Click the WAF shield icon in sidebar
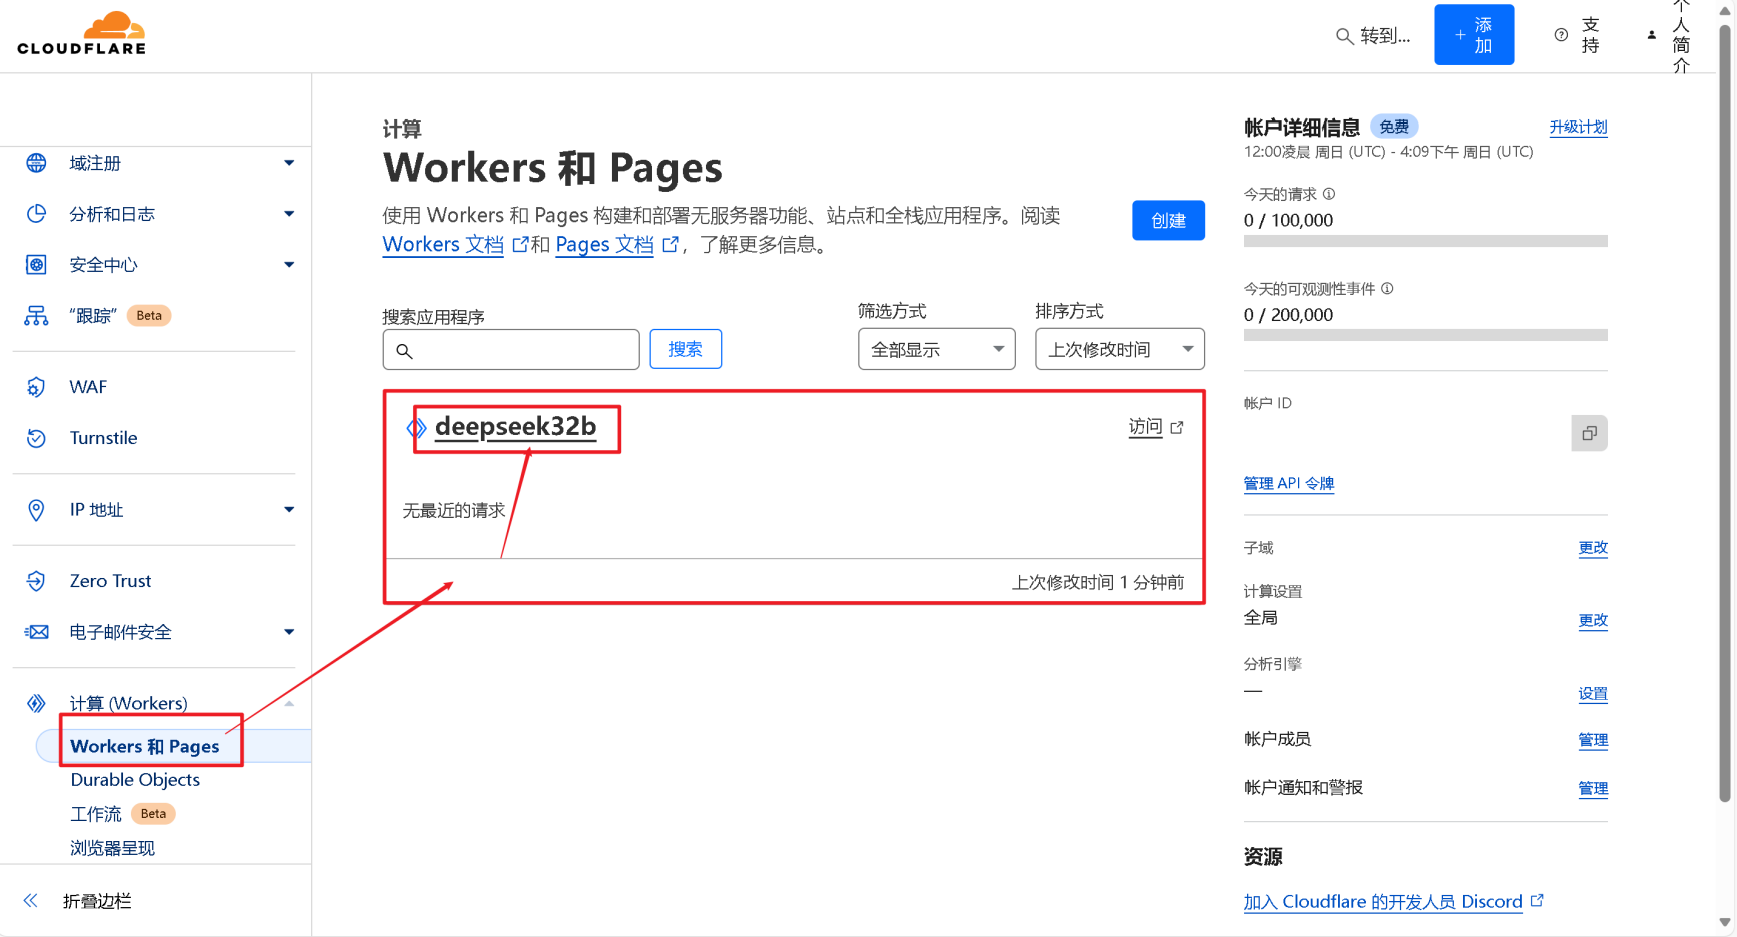 (36, 387)
